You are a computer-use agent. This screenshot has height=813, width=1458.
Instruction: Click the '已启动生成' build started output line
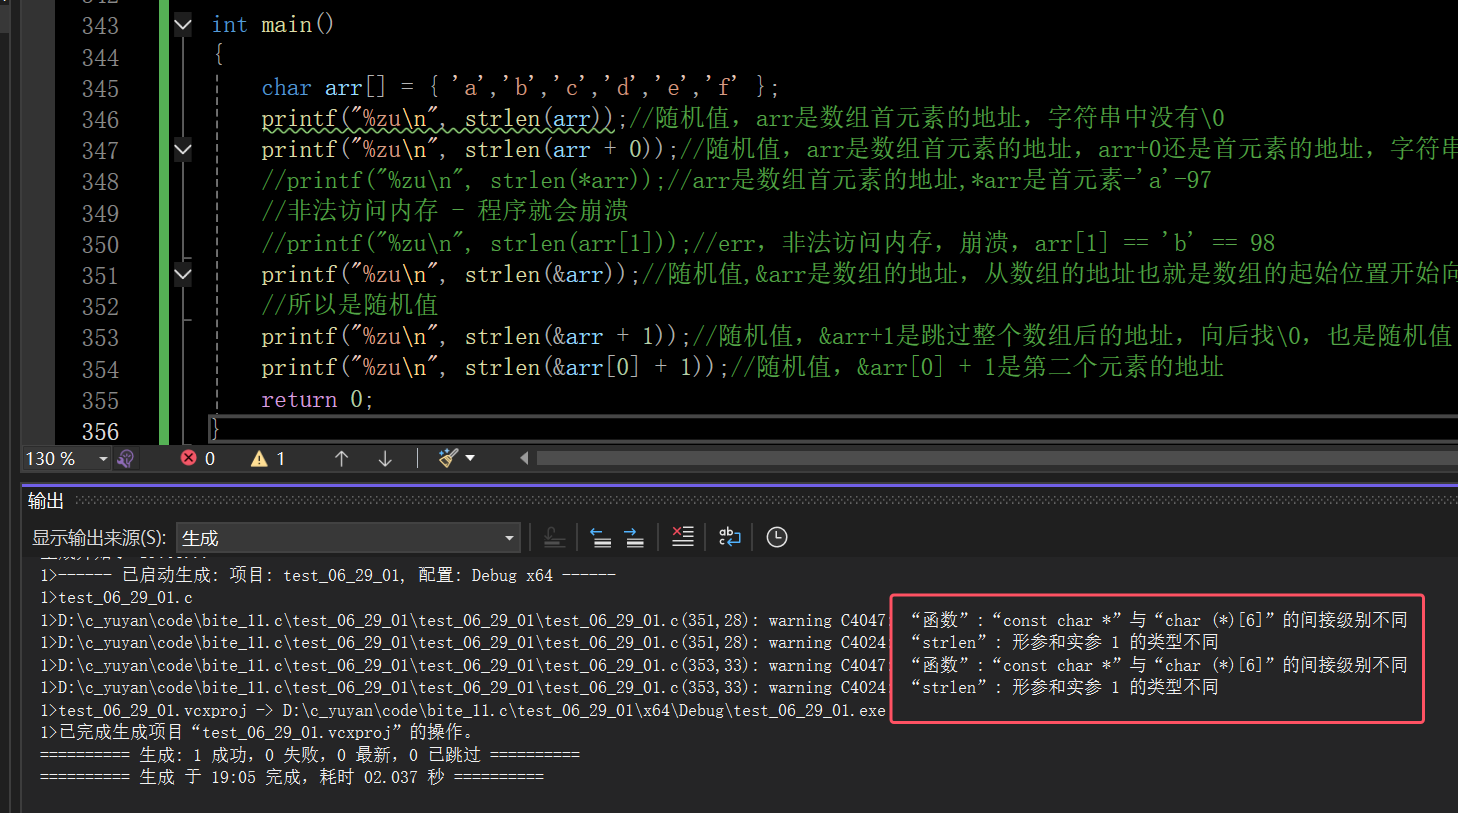(328, 575)
